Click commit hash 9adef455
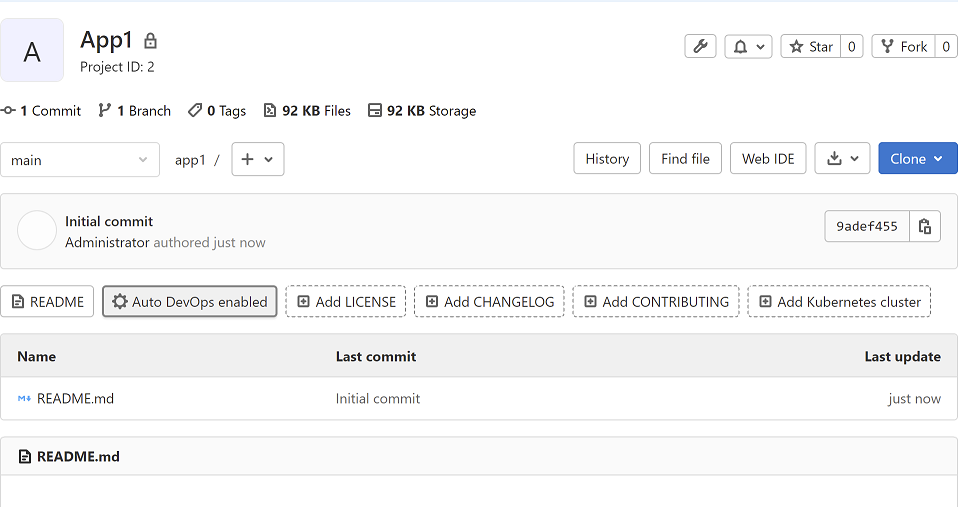The width and height of the screenshot is (974, 507). [x=867, y=226]
